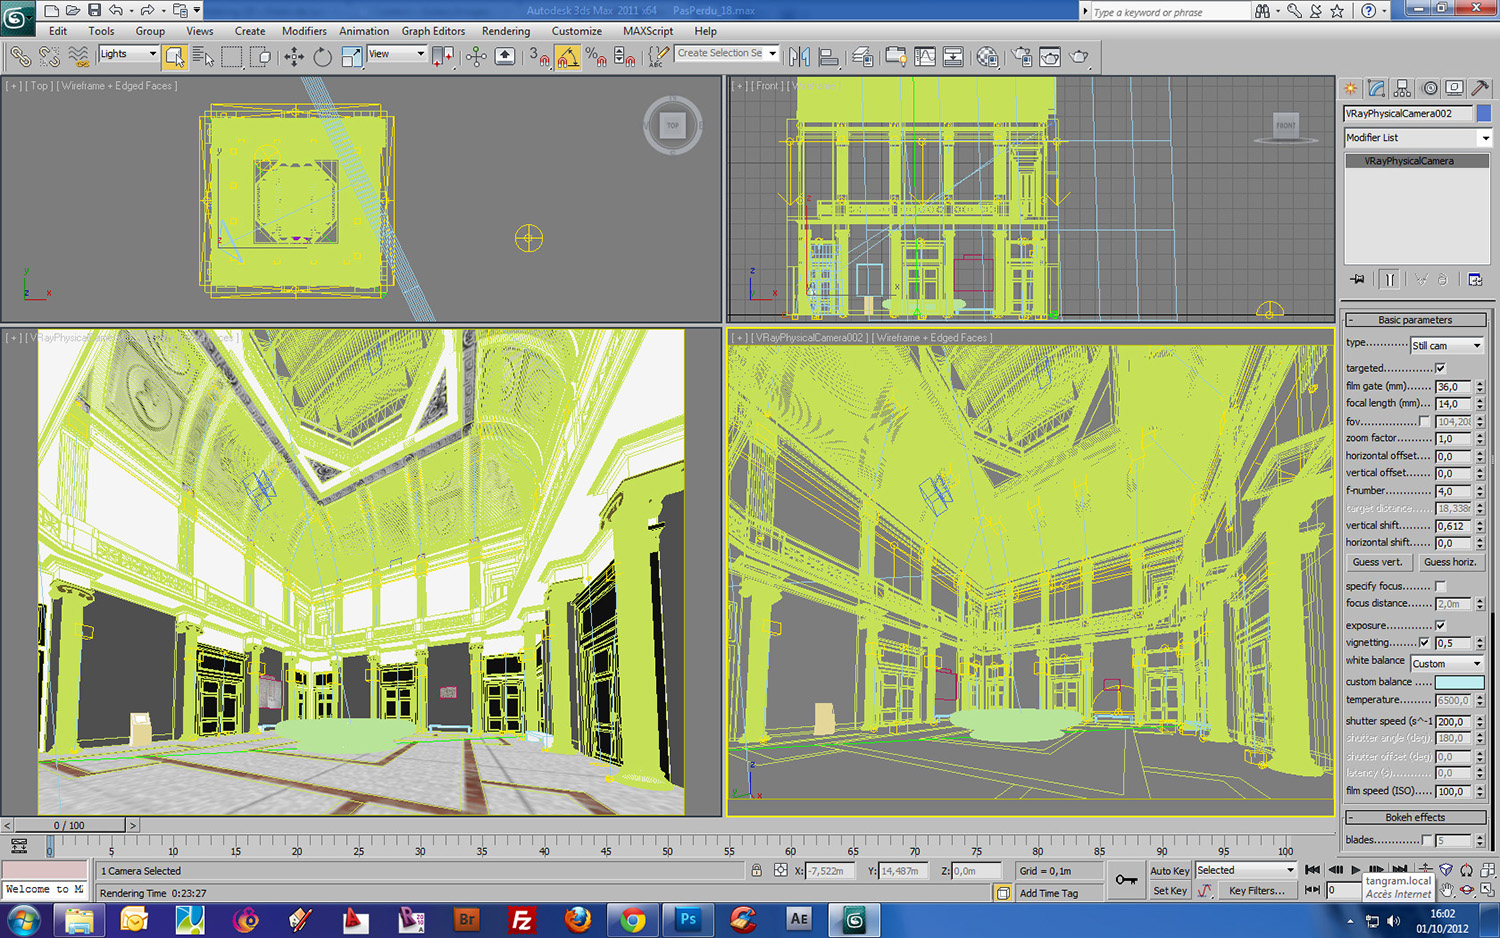Click the Guess vert. button
This screenshot has height=938, width=1500.
coord(1377,562)
